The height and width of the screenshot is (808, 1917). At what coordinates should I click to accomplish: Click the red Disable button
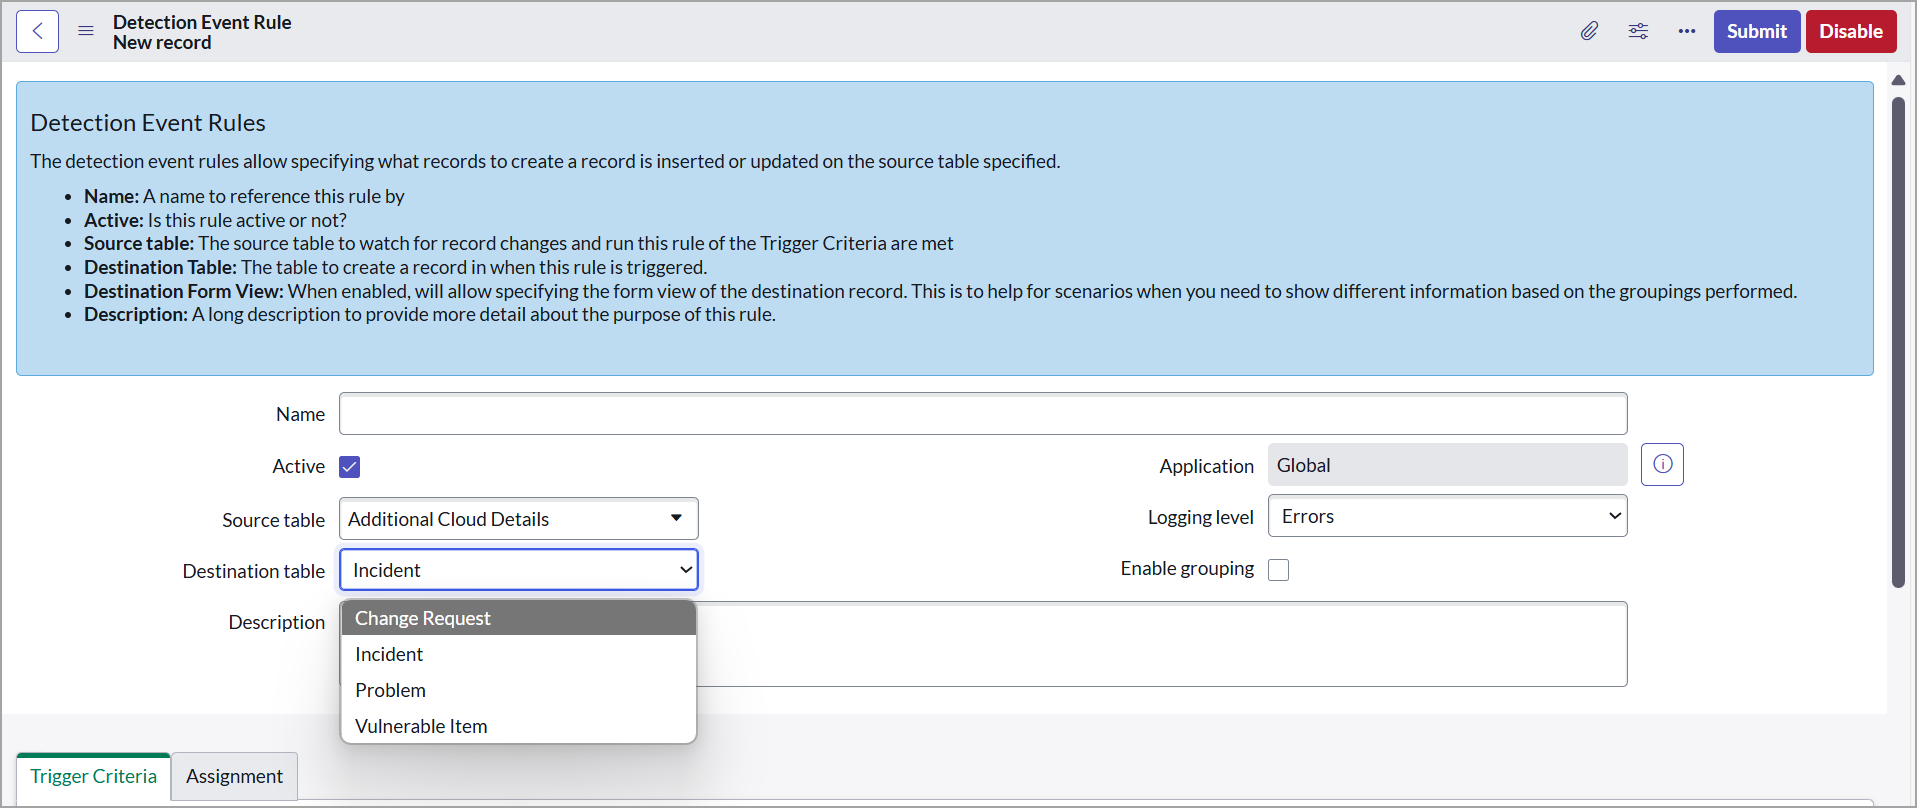[1851, 31]
